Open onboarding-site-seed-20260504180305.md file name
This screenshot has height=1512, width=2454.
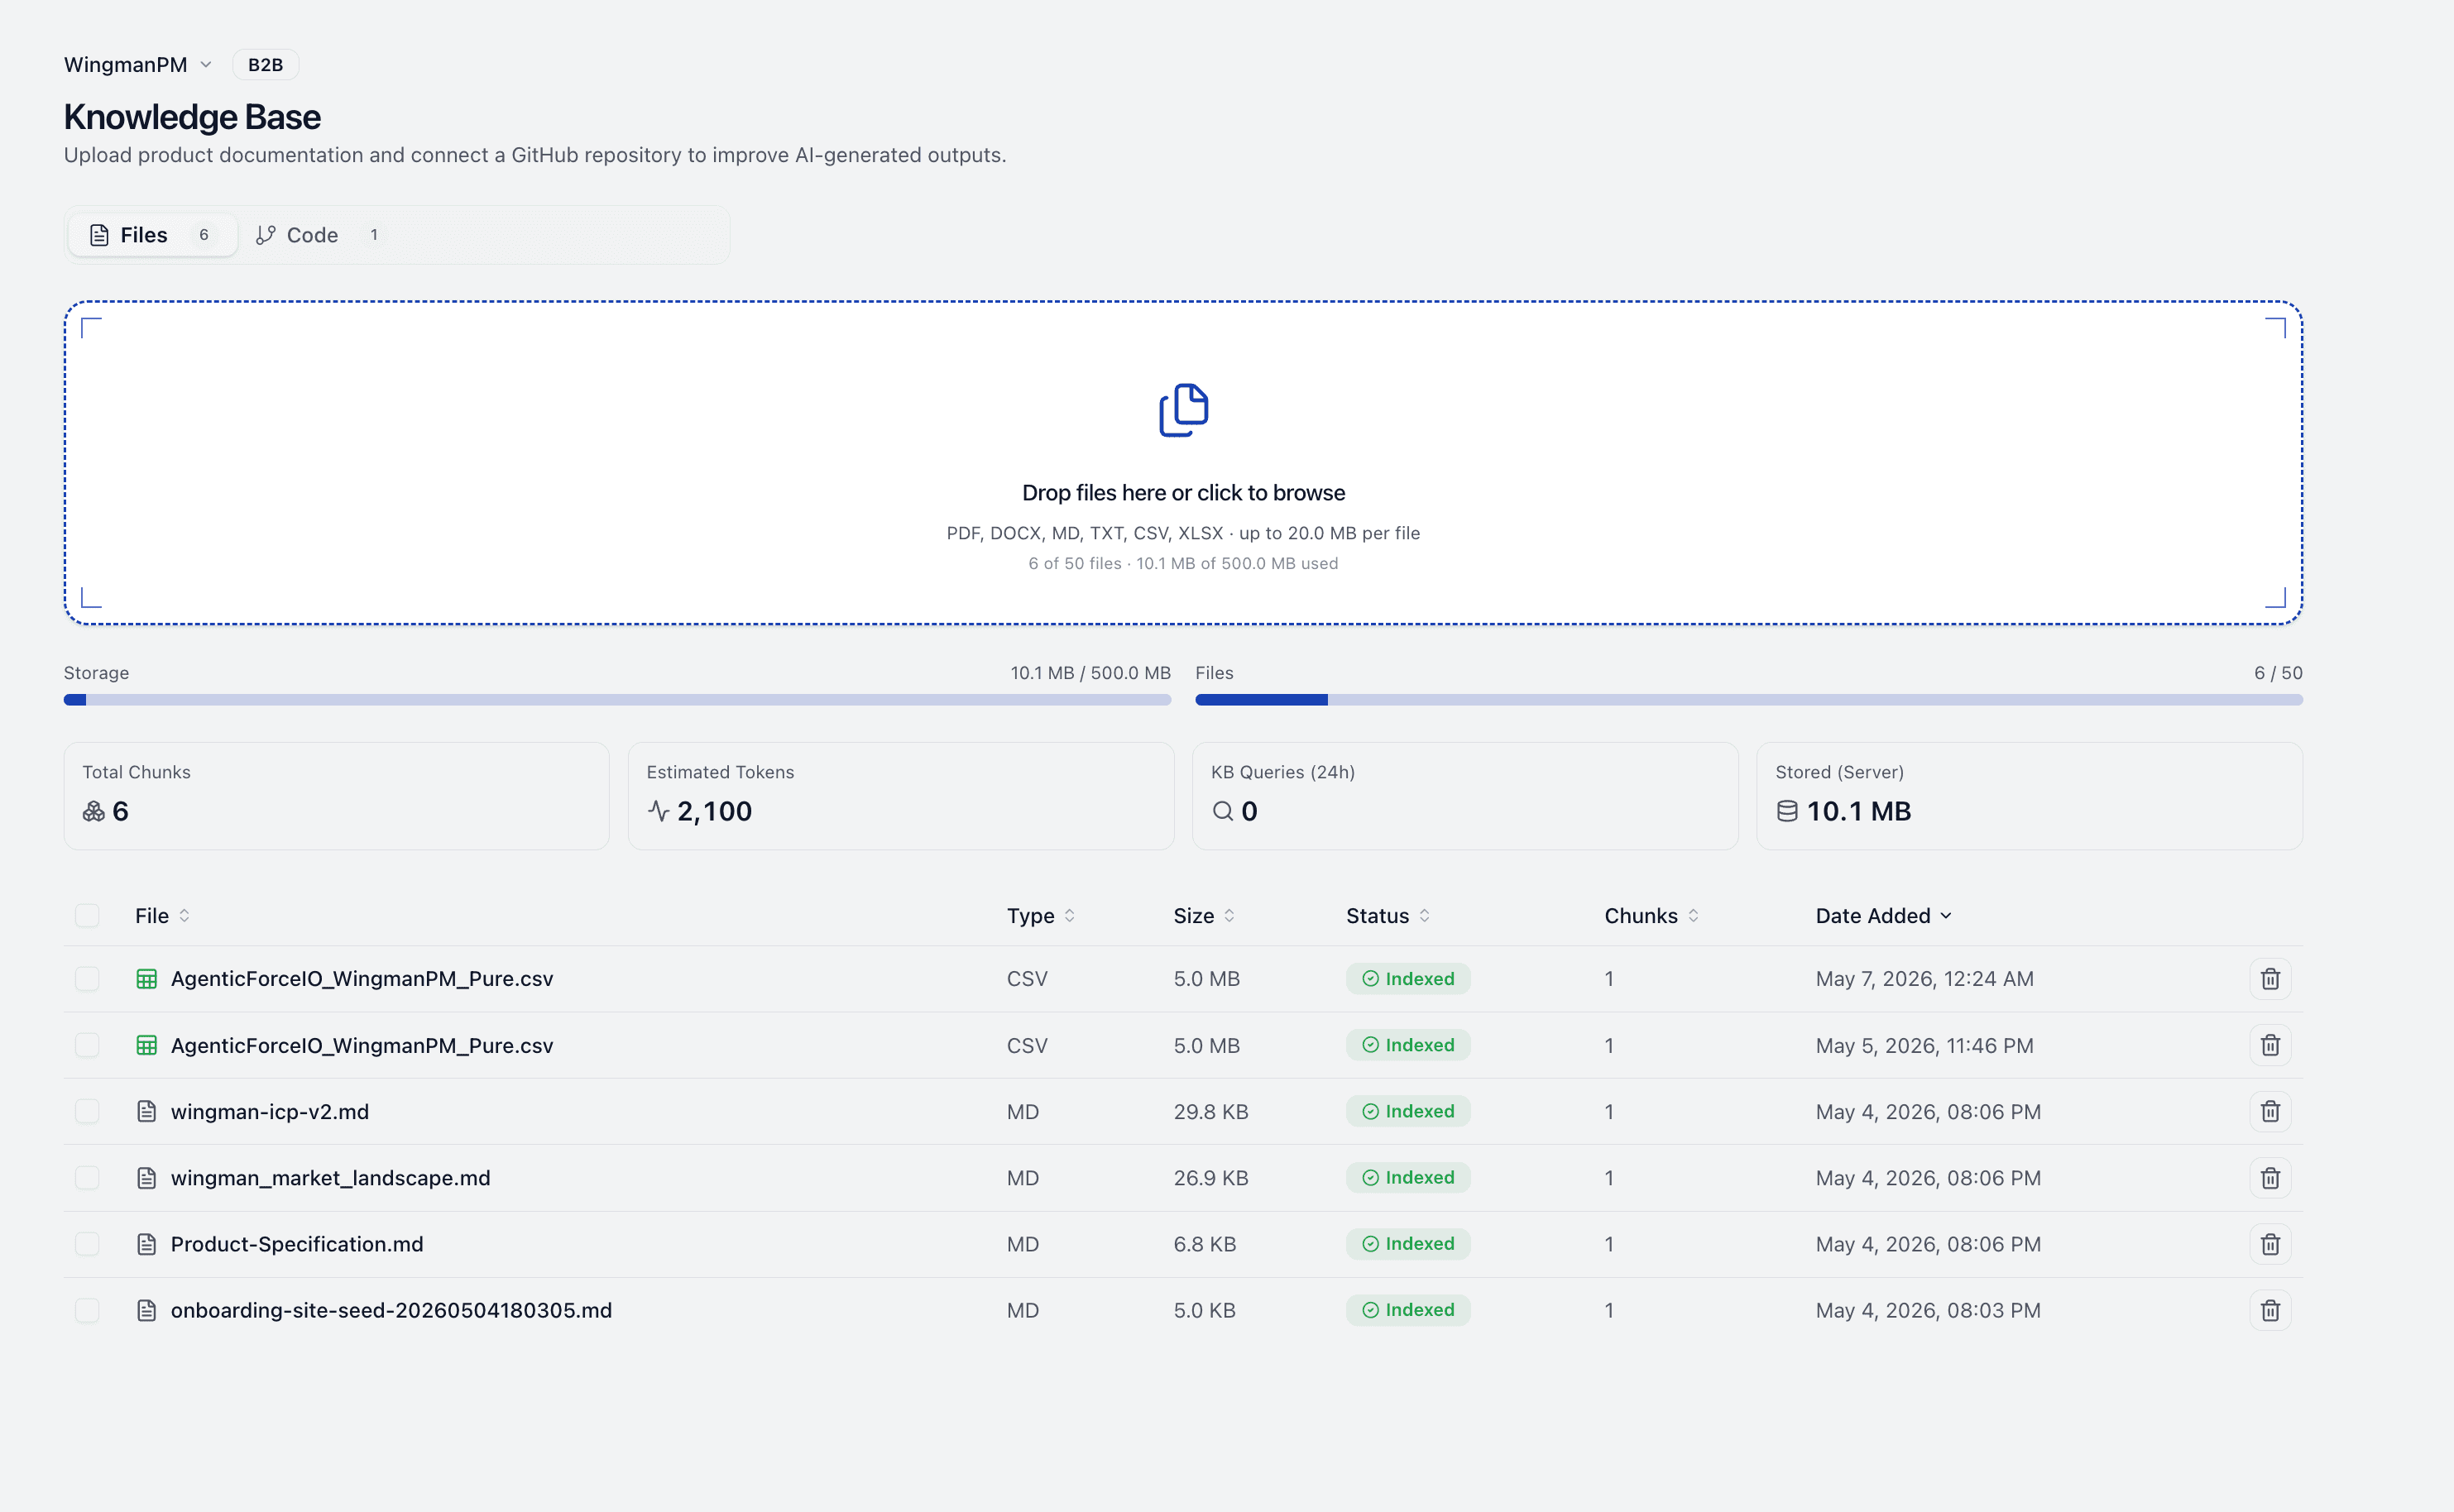[391, 1310]
